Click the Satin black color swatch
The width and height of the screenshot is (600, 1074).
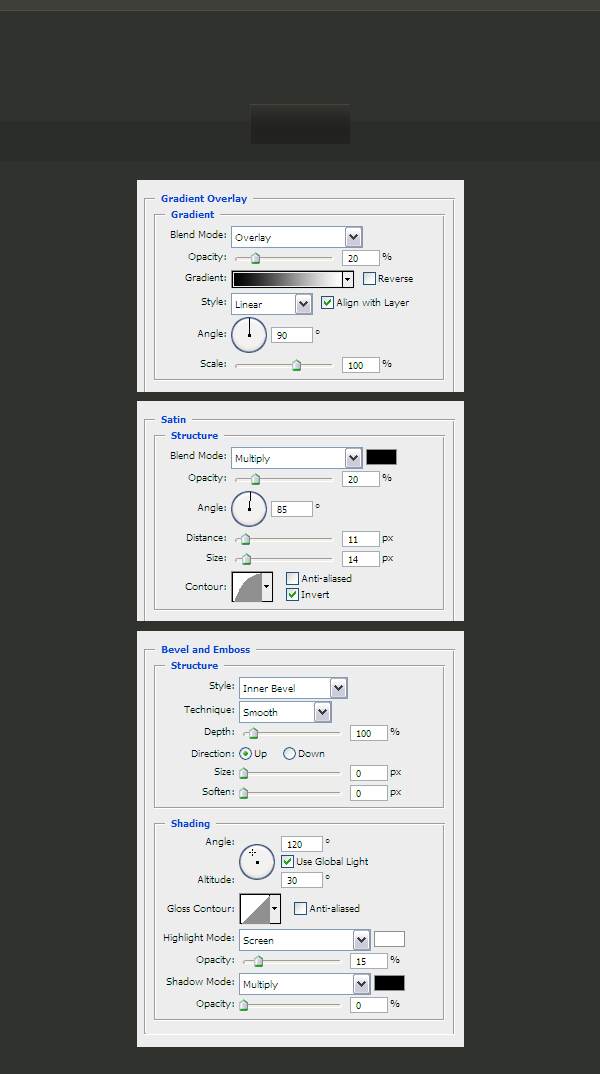point(381,457)
